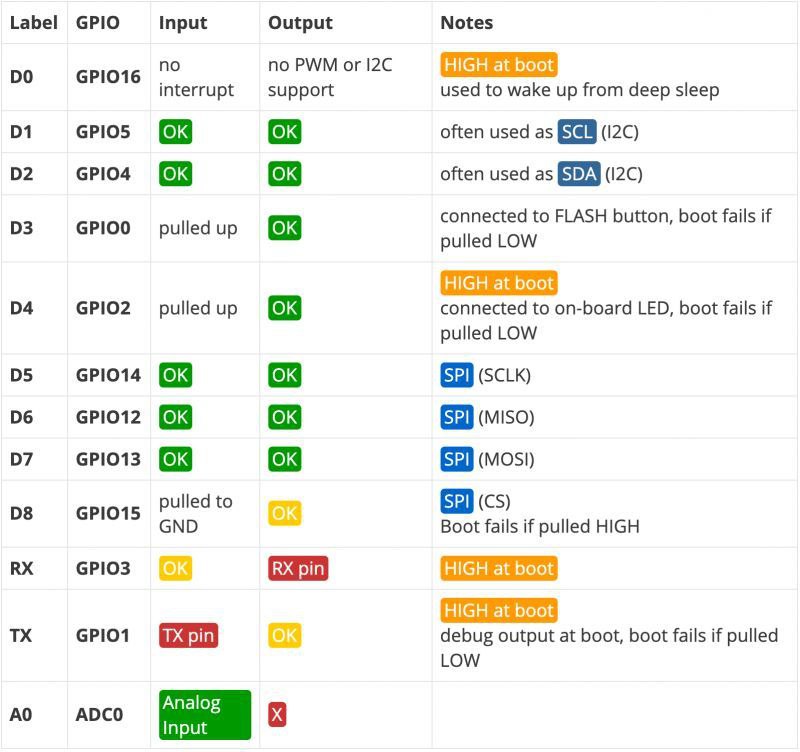This screenshot has width=800, height=752.
Task: Click yellow OK badge in RX Input cell
Action: pos(175,569)
